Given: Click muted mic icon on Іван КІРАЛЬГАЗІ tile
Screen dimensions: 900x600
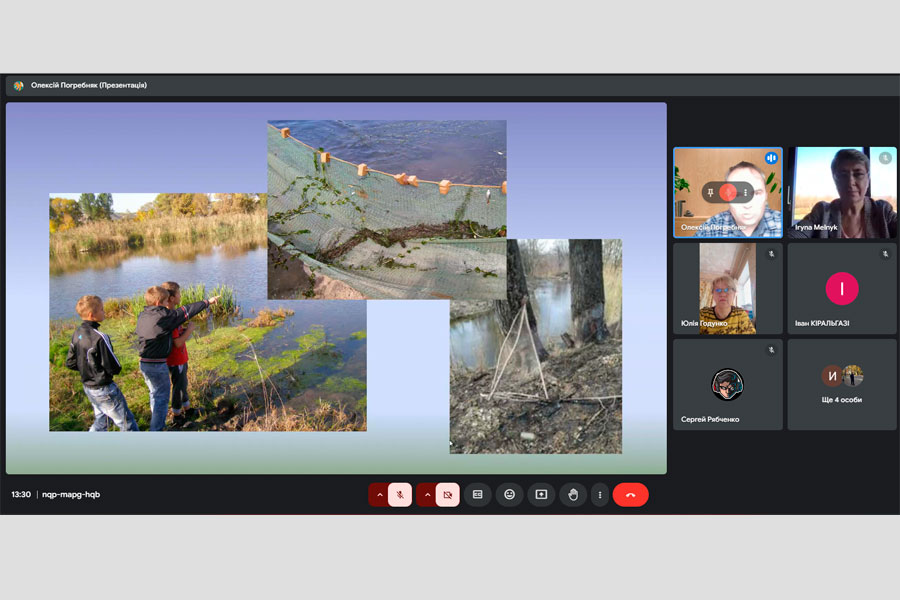Looking at the screenshot, I should (886, 253).
